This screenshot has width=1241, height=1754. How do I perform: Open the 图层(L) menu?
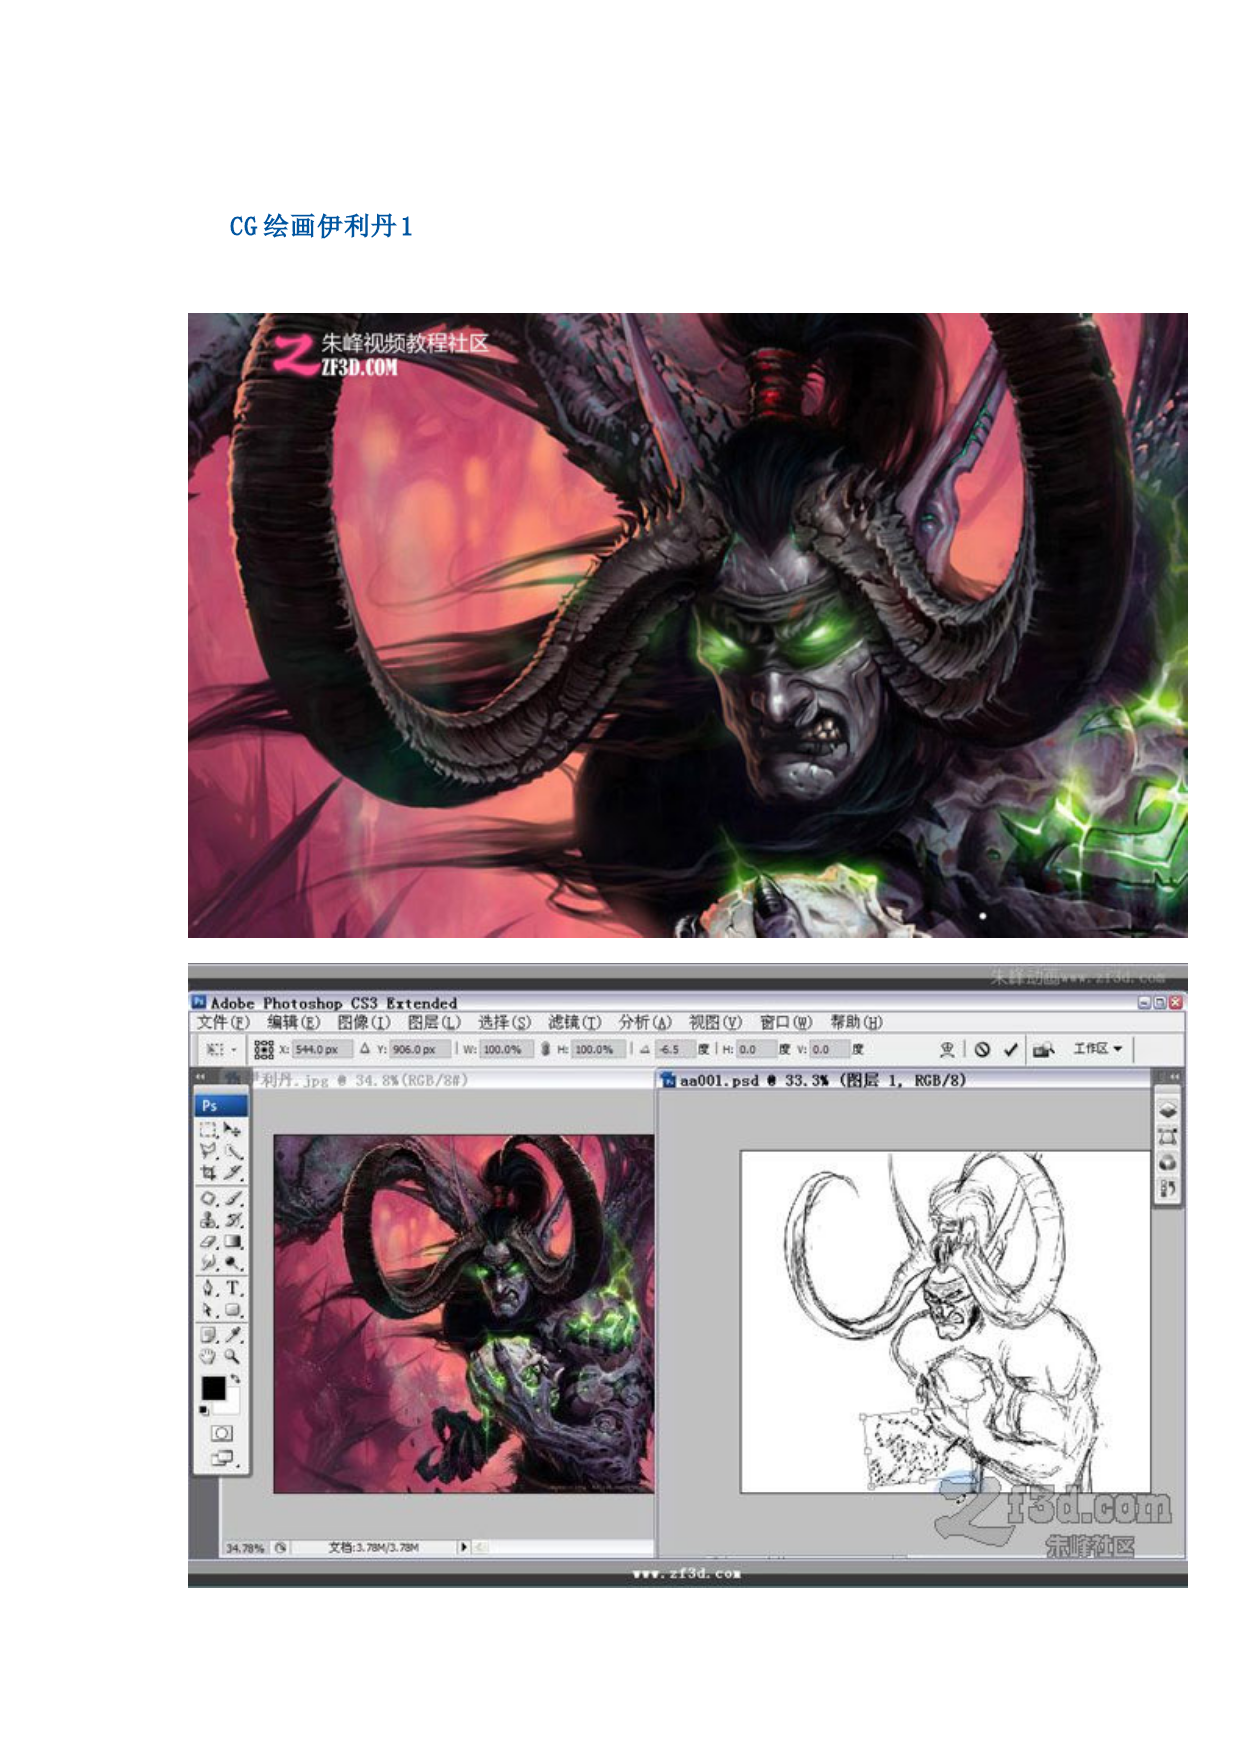point(434,1022)
